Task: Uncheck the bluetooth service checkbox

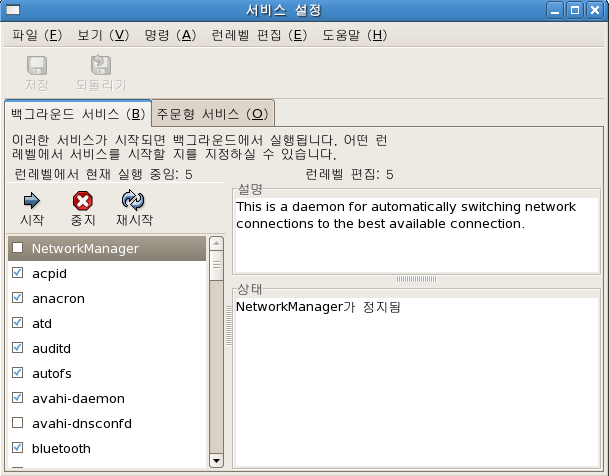Action: pyautogui.click(x=17, y=448)
